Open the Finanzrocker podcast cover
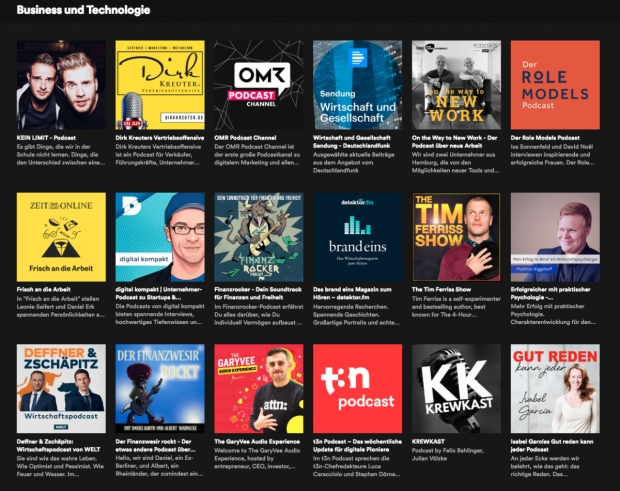This screenshot has height=491, width=620. pyautogui.click(x=259, y=237)
